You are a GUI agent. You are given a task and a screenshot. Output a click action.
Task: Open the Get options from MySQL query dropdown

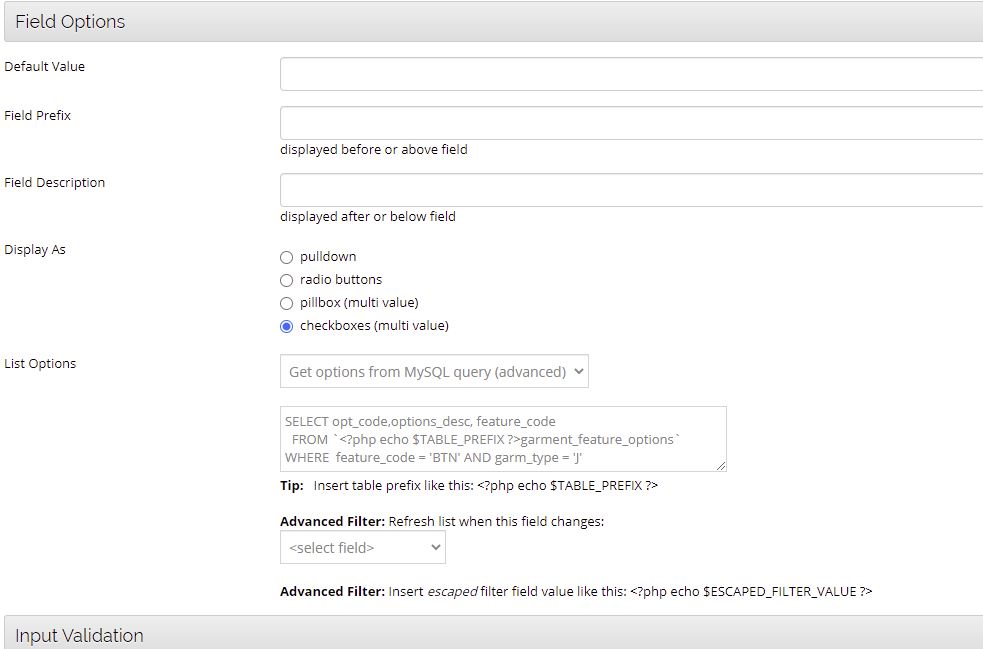434,371
